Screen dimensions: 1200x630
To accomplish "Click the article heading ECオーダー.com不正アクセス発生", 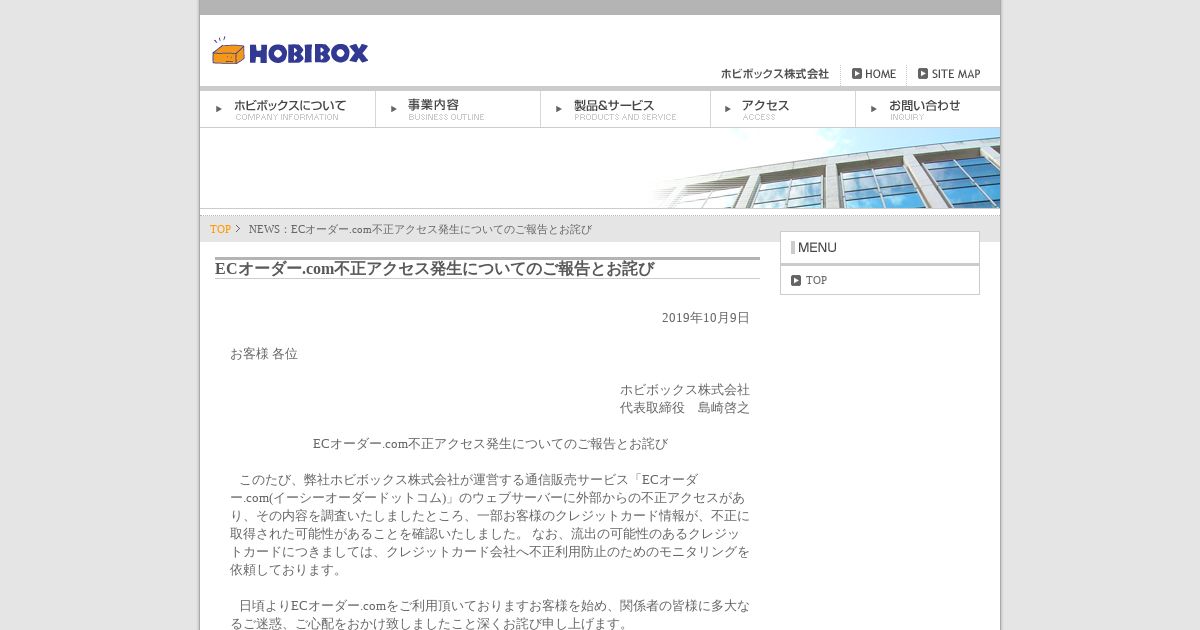I will point(435,269).
